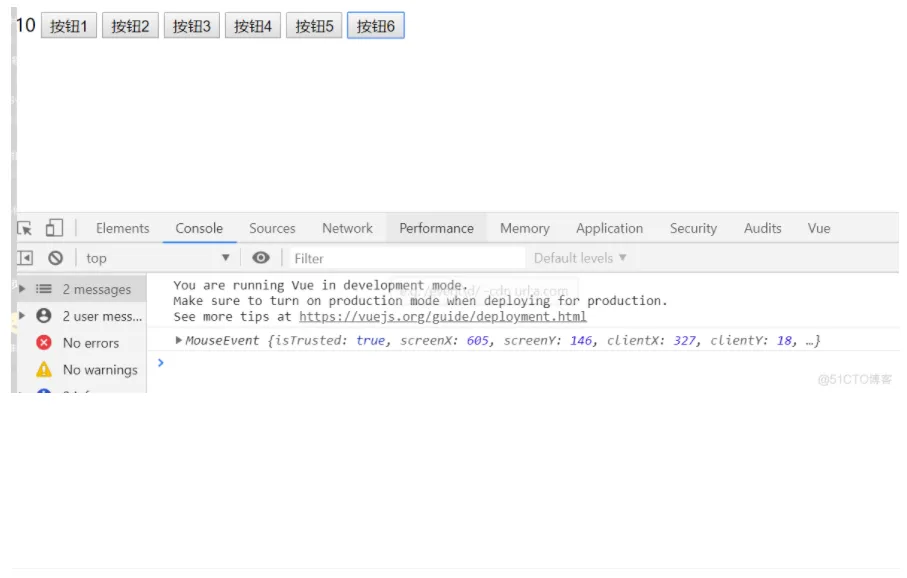907x578 pixels.
Task: Open the Application tab
Action: point(609,229)
